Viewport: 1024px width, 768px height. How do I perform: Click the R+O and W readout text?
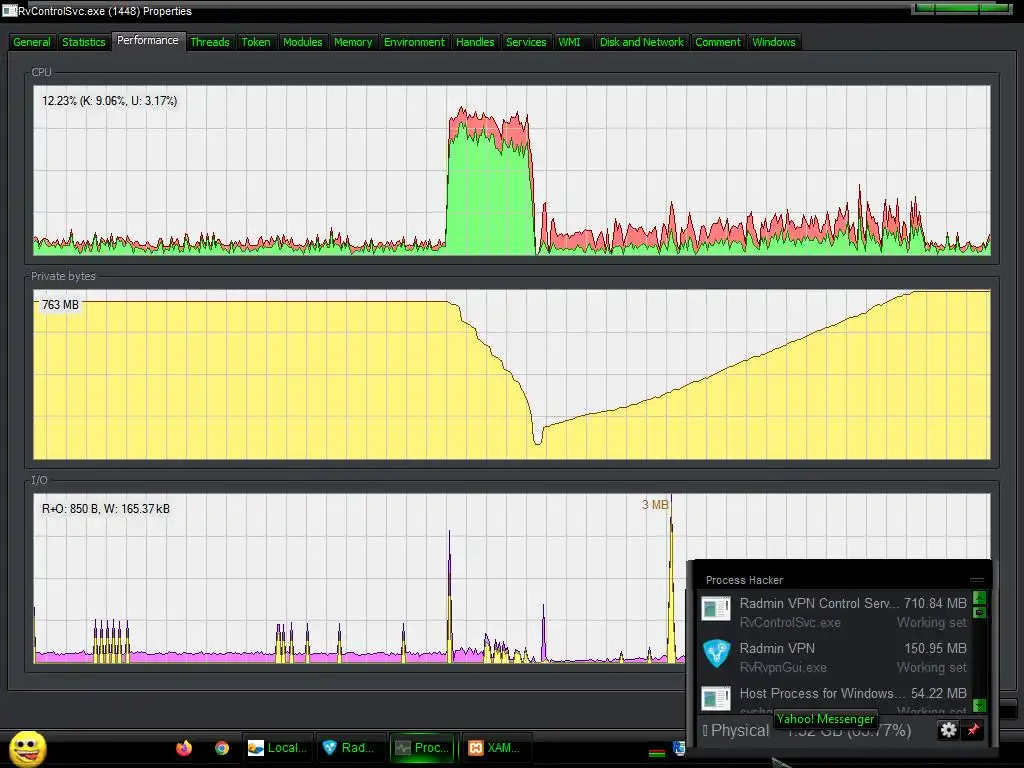click(106, 509)
